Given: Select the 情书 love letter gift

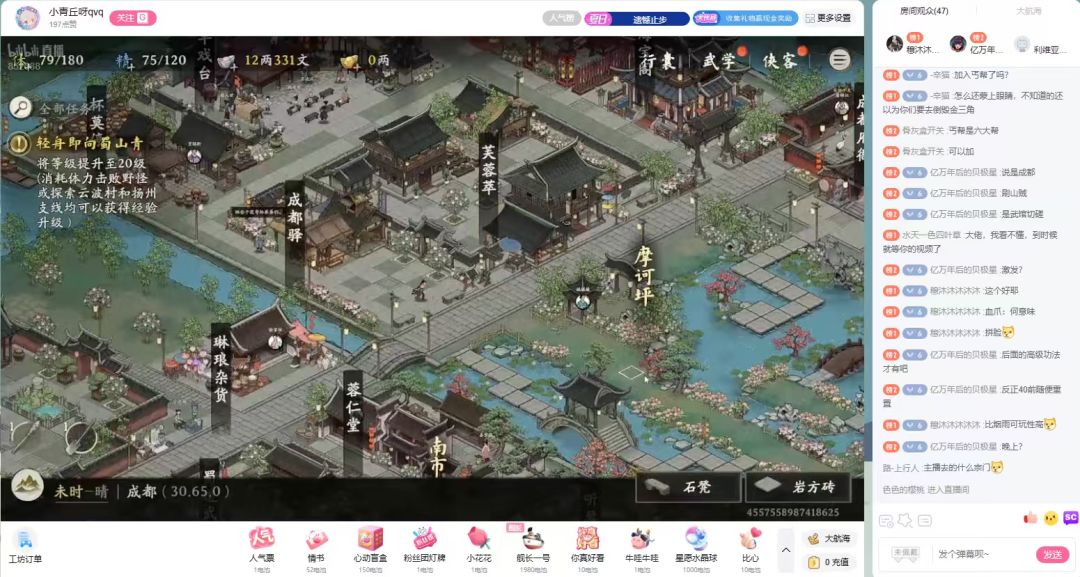Looking at the screenshot, I should [316, 547].
